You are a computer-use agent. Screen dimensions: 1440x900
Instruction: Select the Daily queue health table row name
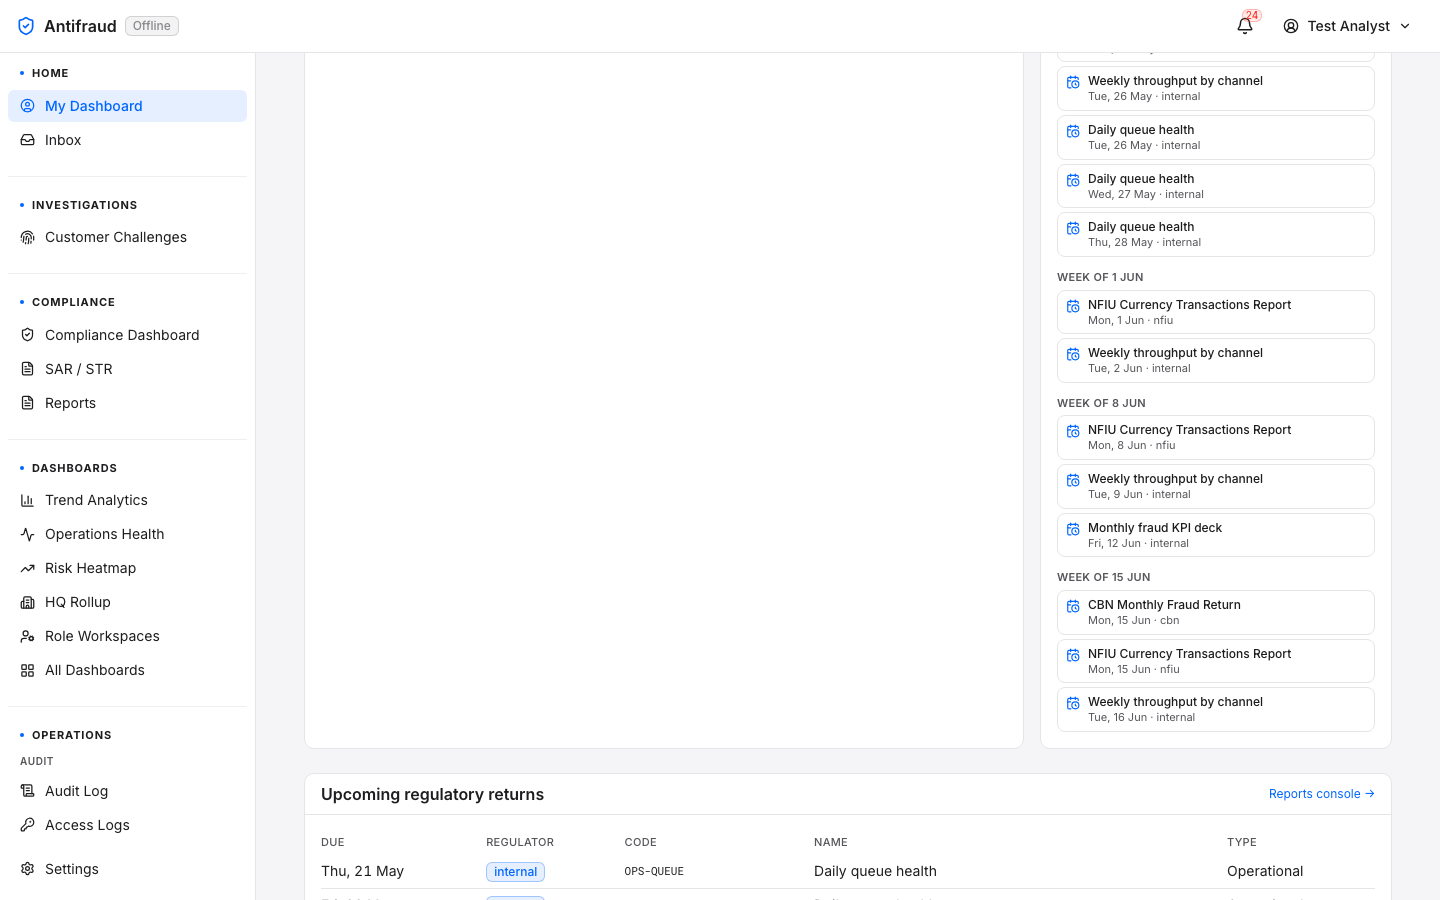click(875, 871)
